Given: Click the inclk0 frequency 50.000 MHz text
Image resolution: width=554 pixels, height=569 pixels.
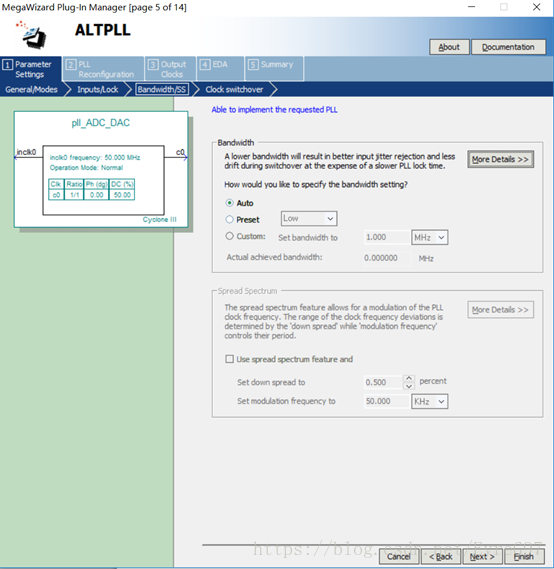Looking at the screenshot, I should coord(95,157).
